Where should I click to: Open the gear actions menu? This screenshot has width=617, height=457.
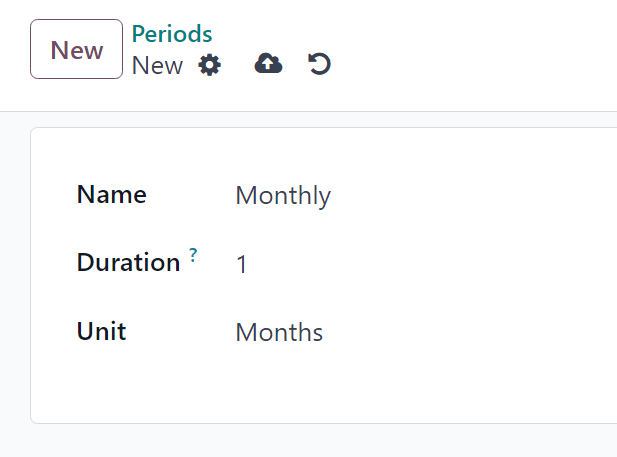click(209, 66)
